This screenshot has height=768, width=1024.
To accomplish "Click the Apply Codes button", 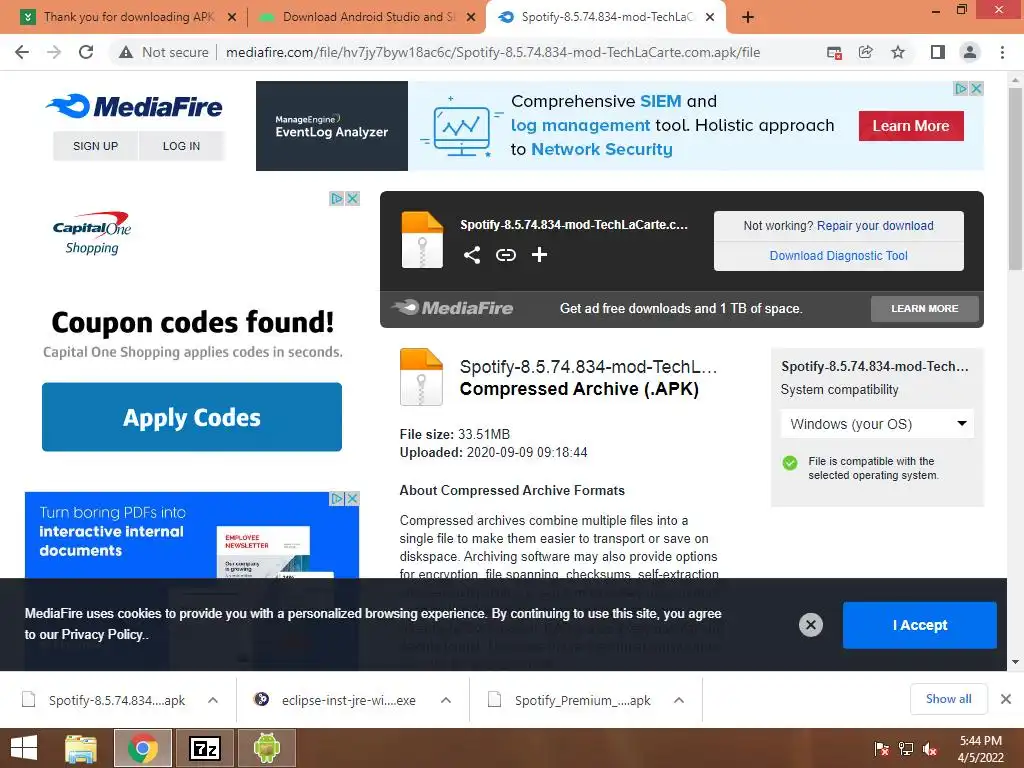I will point(192,417).
